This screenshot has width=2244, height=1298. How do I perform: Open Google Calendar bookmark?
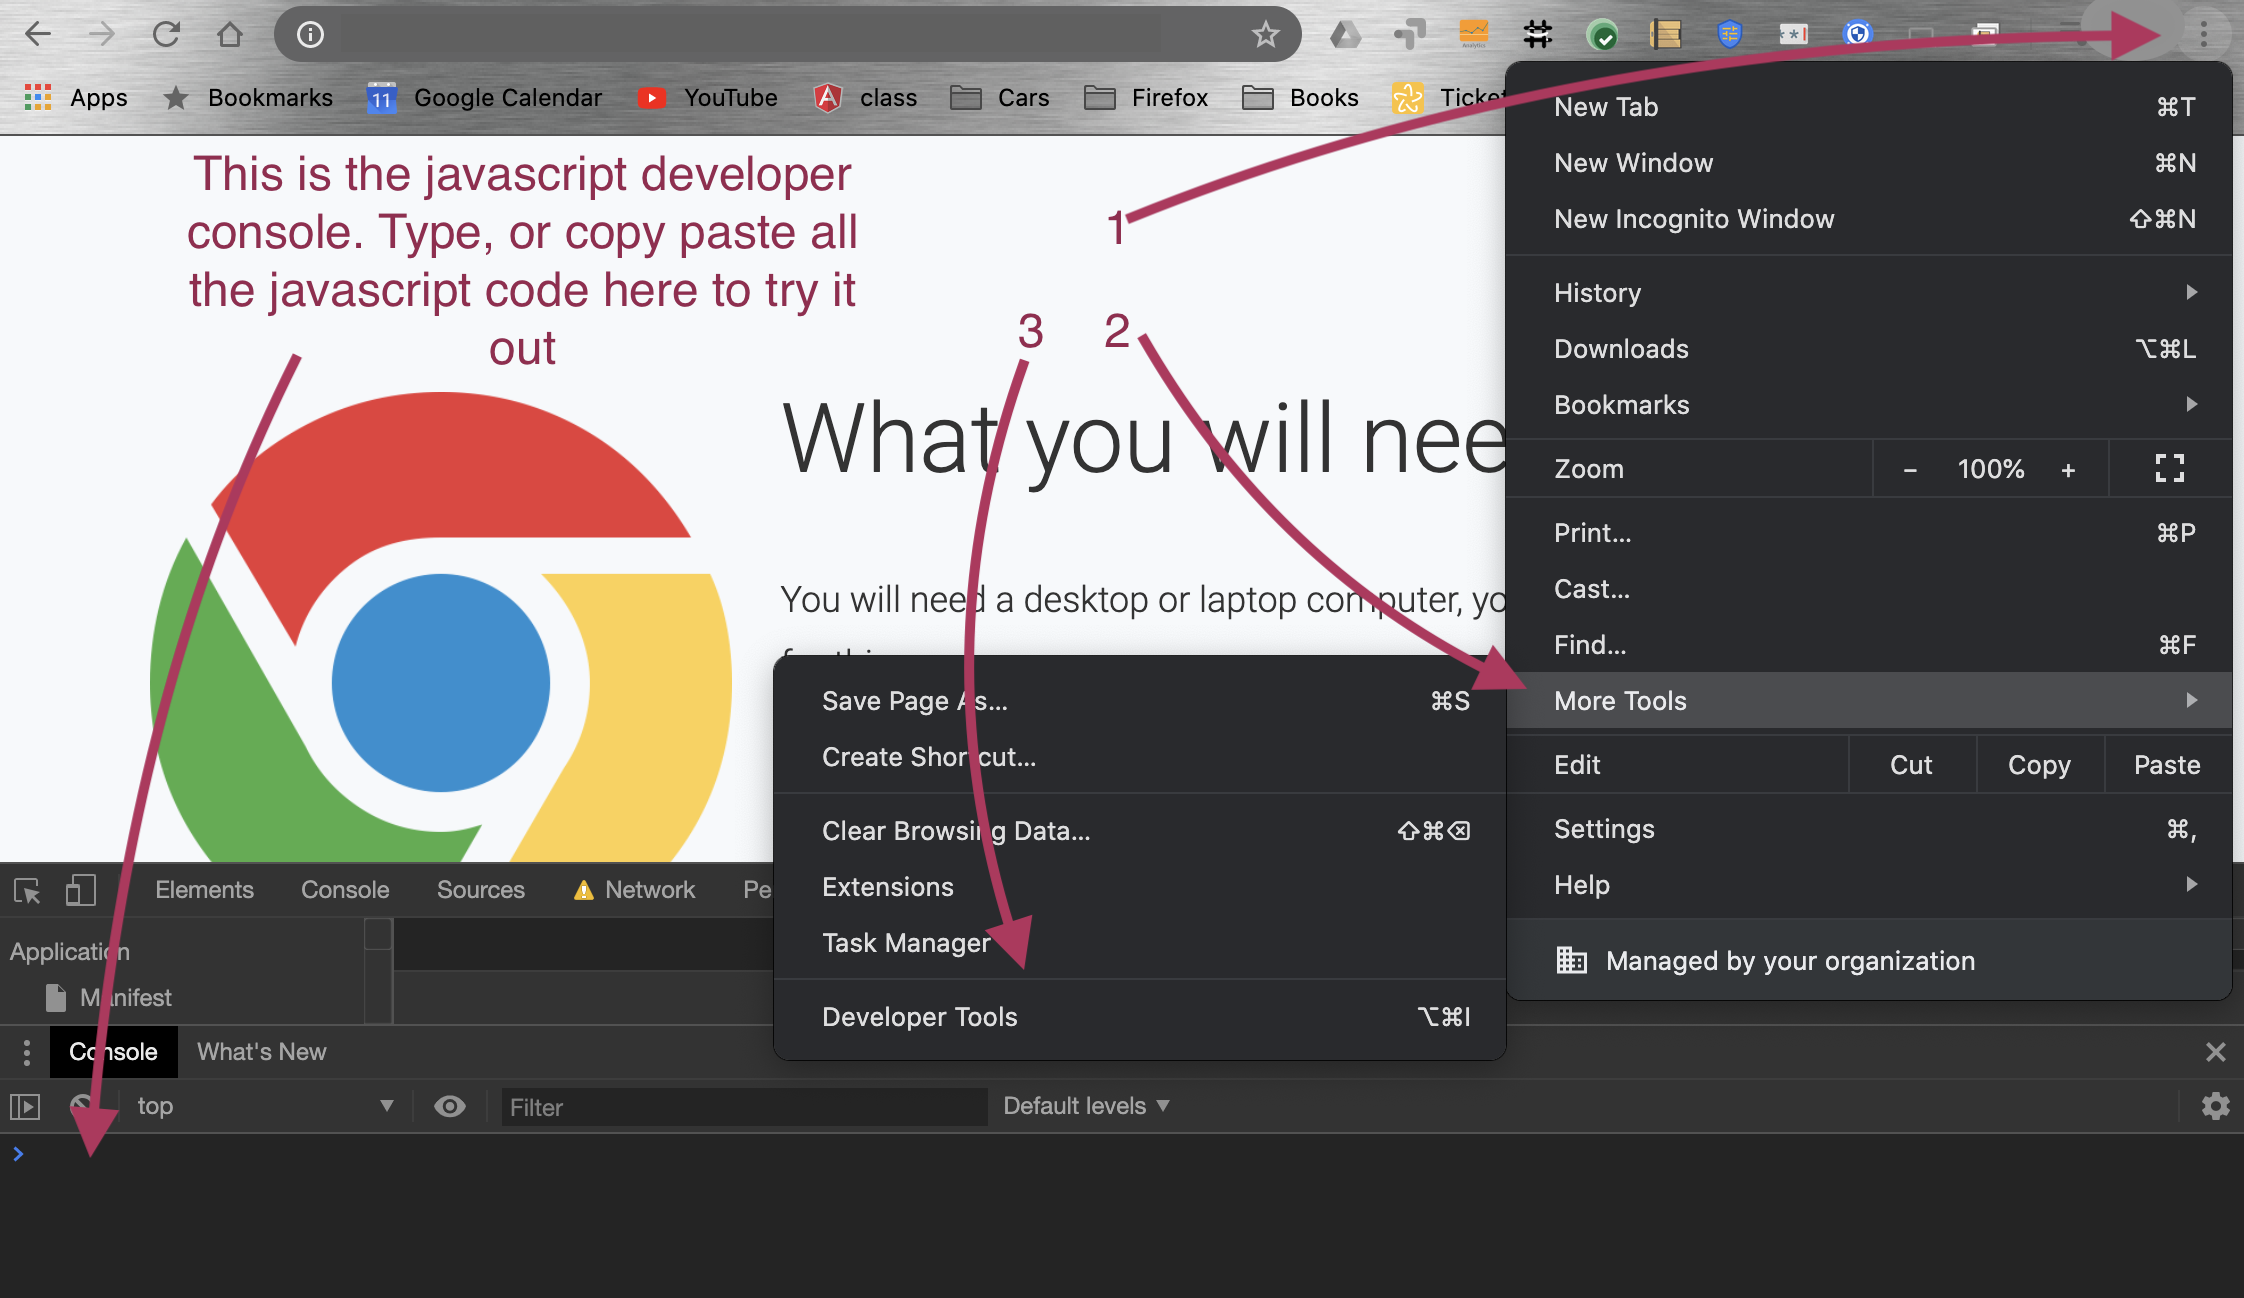click(x=485, y=97)
